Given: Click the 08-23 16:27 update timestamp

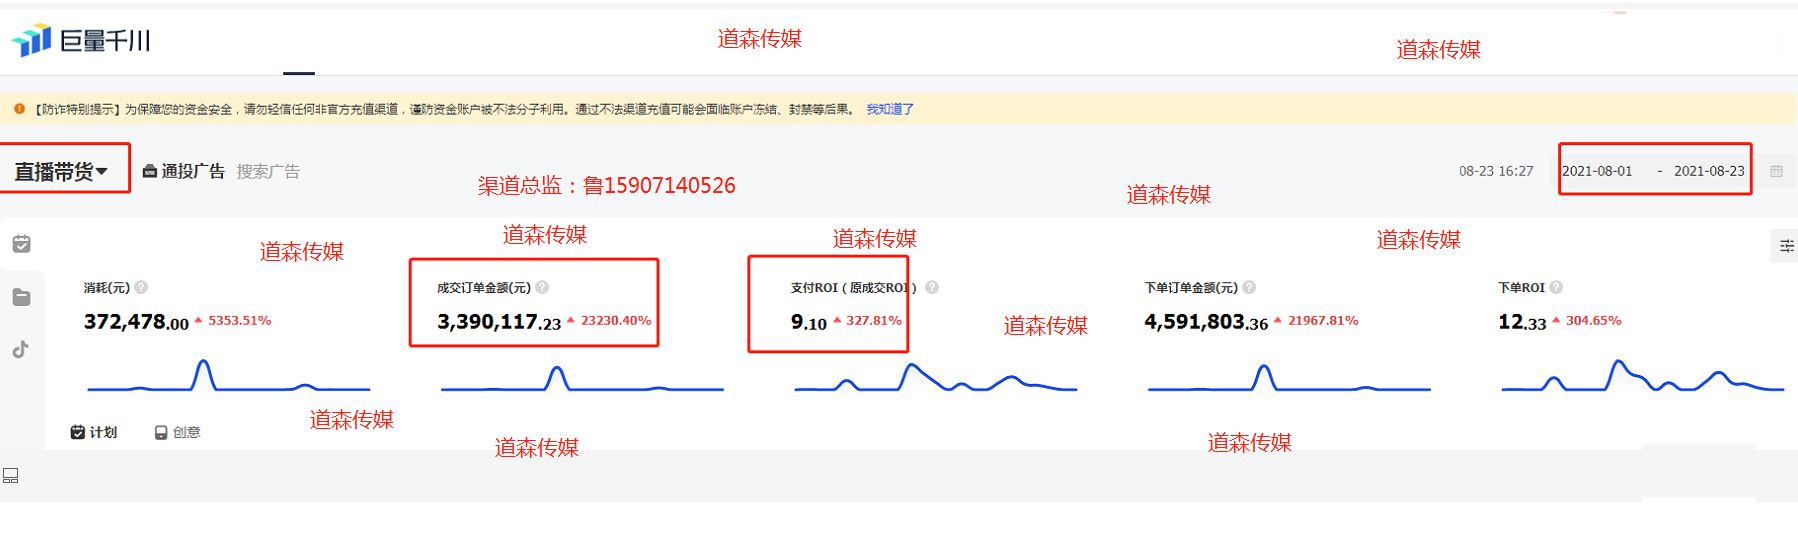Looking at the screenshot, I should pyautogui.click(x=1496, y=171).
